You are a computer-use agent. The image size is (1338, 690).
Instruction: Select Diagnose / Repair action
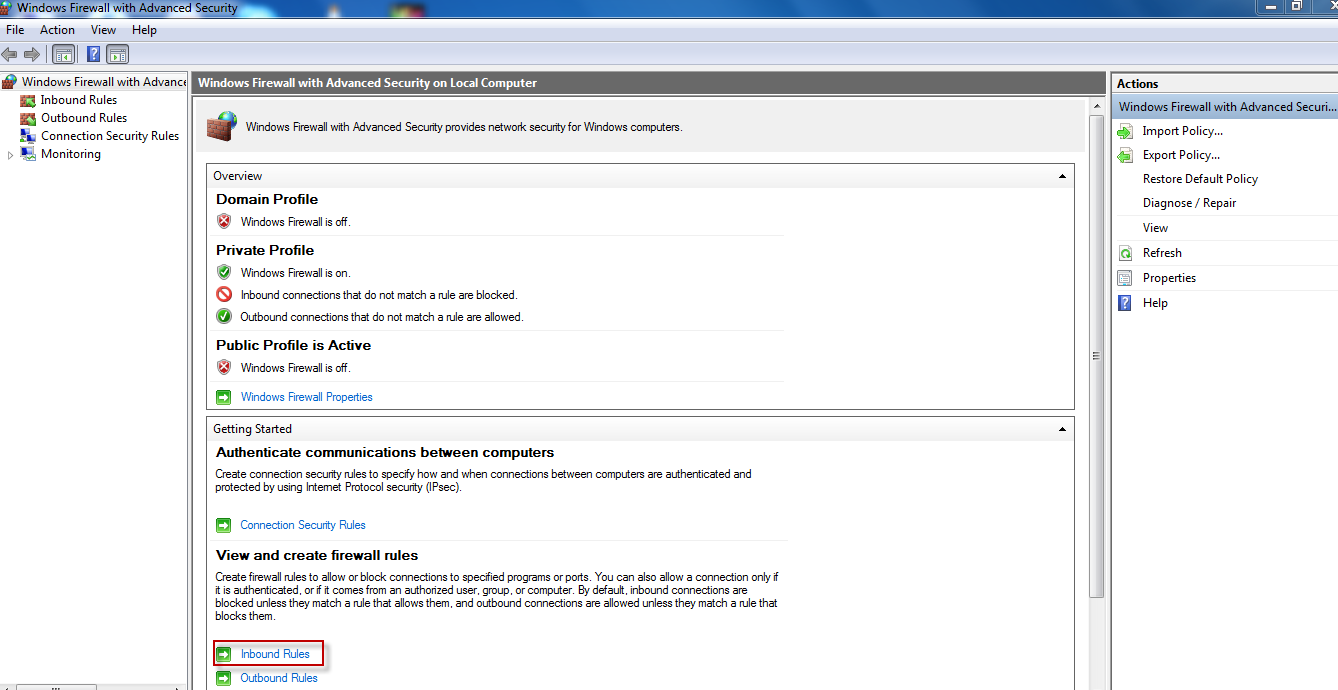(x=1189, y=203)
